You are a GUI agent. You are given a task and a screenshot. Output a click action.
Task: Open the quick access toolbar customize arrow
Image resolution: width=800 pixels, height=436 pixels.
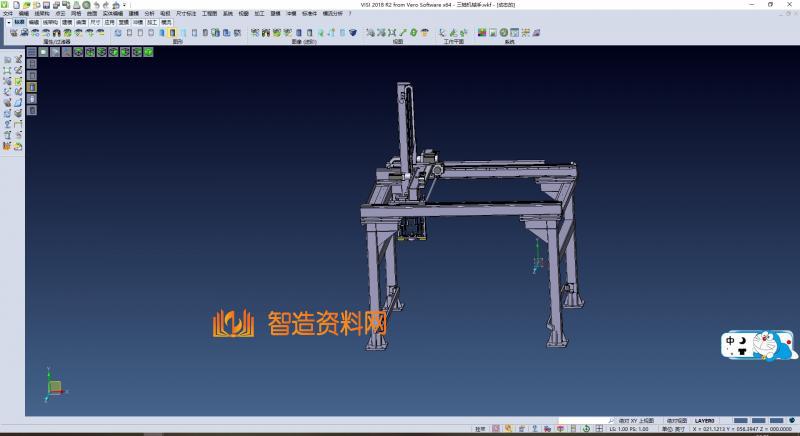[x=123, y=4]
